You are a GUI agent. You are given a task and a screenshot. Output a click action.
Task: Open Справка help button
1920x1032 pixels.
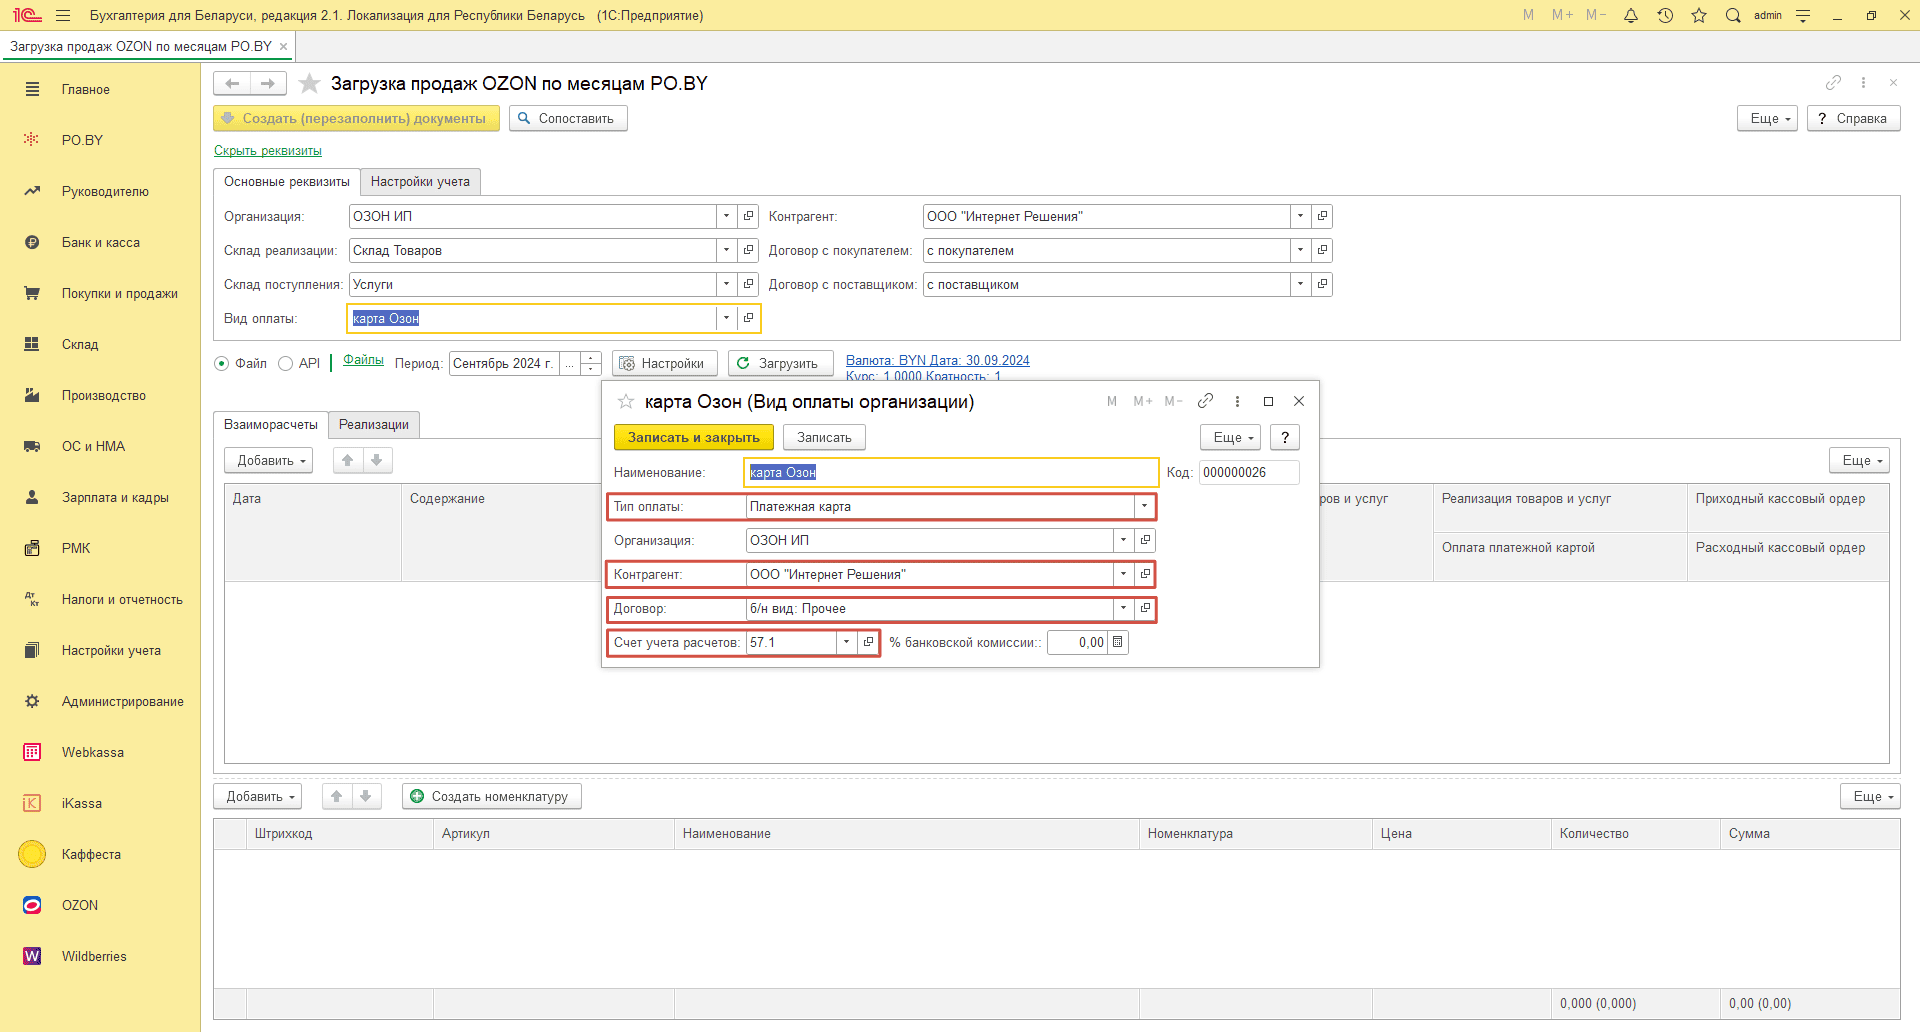[x=1853, y=118]
